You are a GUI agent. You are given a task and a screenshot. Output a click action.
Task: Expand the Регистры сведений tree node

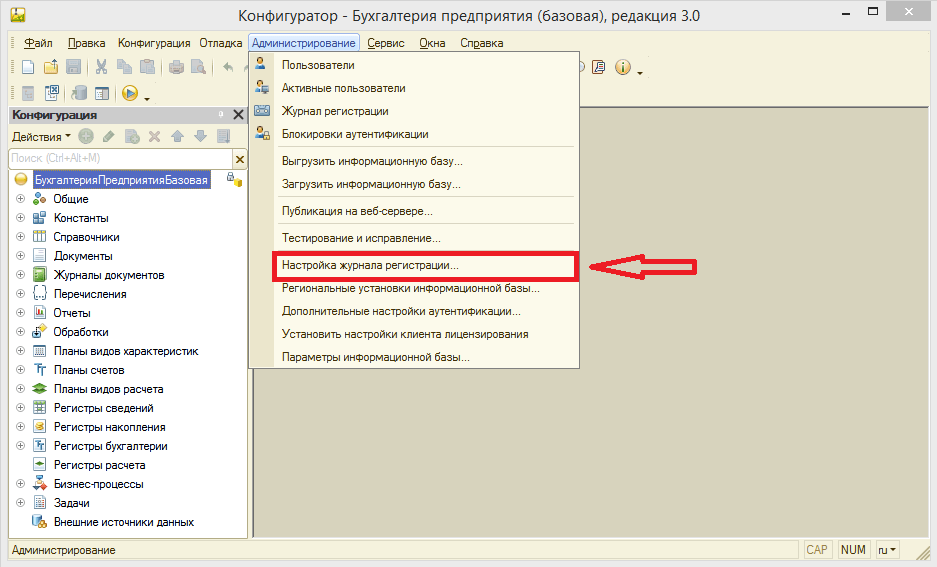tap(20, 408)
